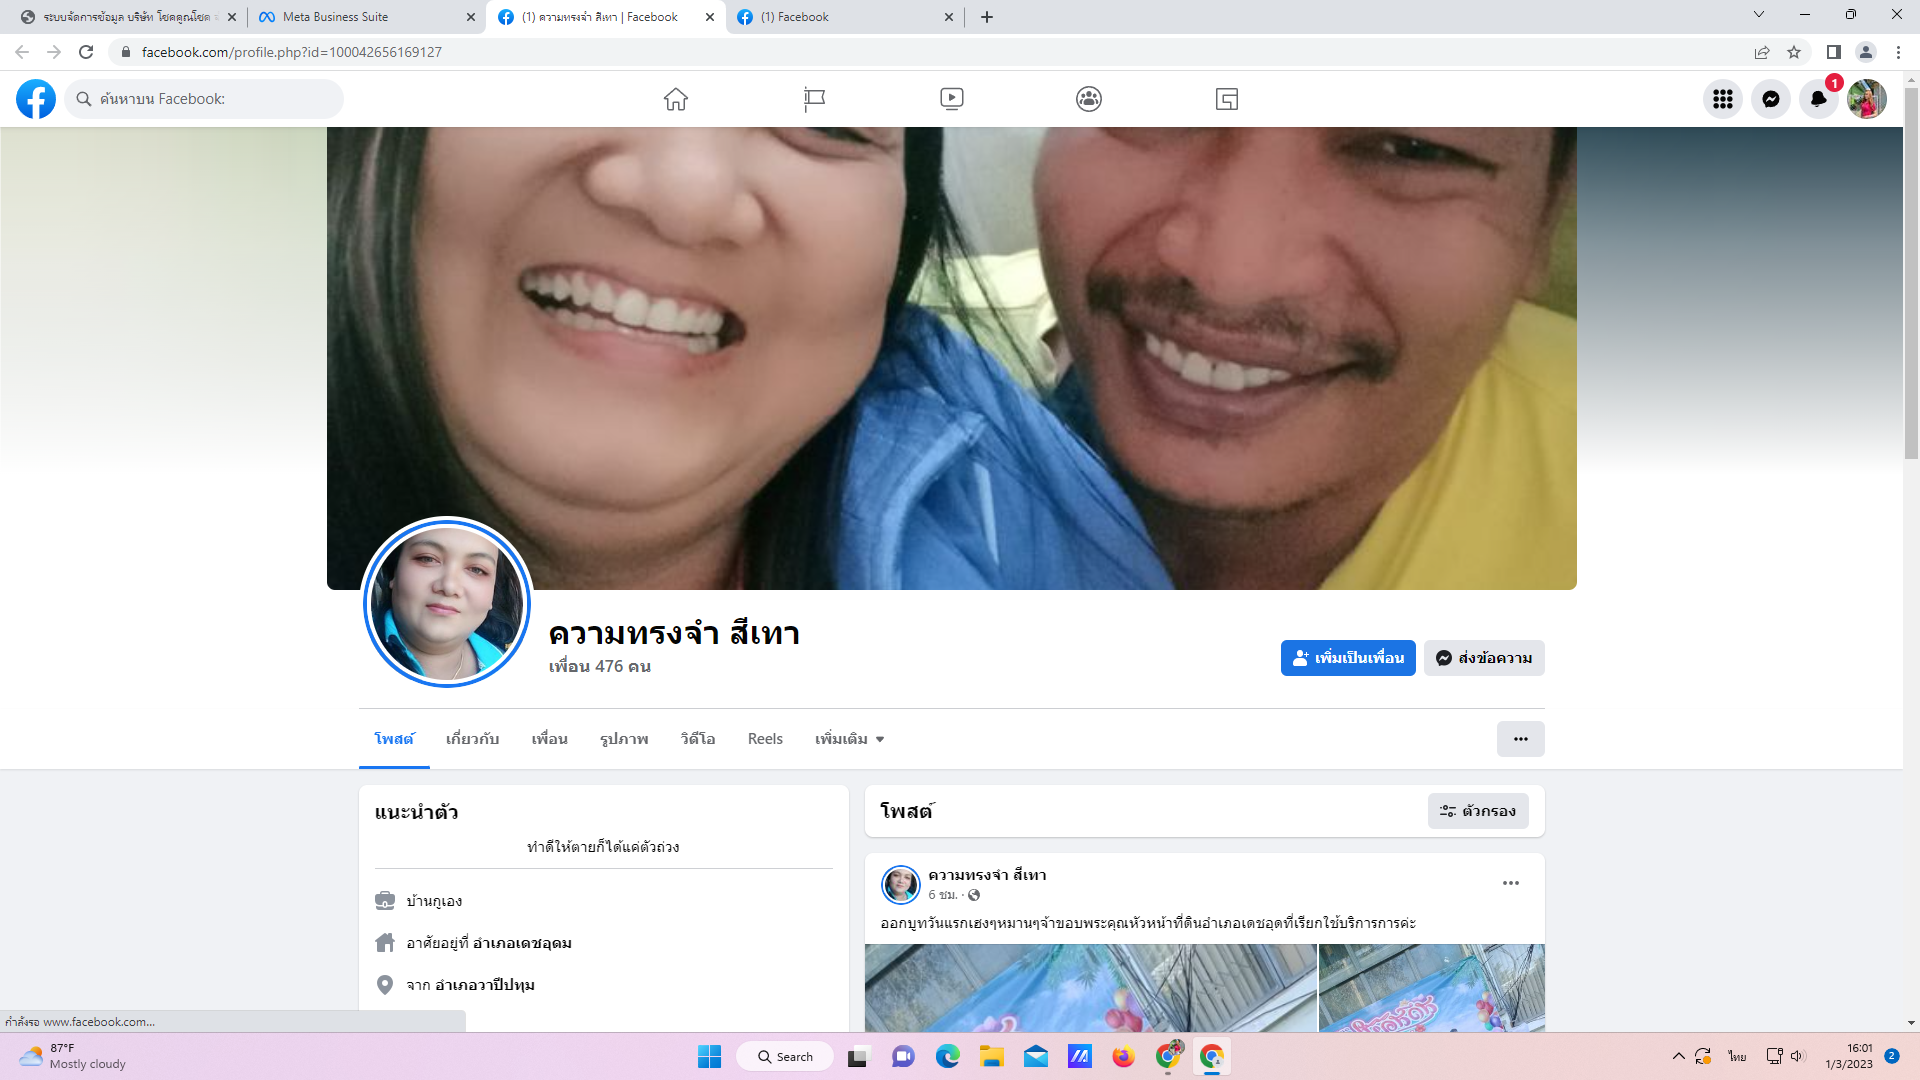Expand the เพิ่มเติม dropdown on profile tabs

click(x=850, y=739)
